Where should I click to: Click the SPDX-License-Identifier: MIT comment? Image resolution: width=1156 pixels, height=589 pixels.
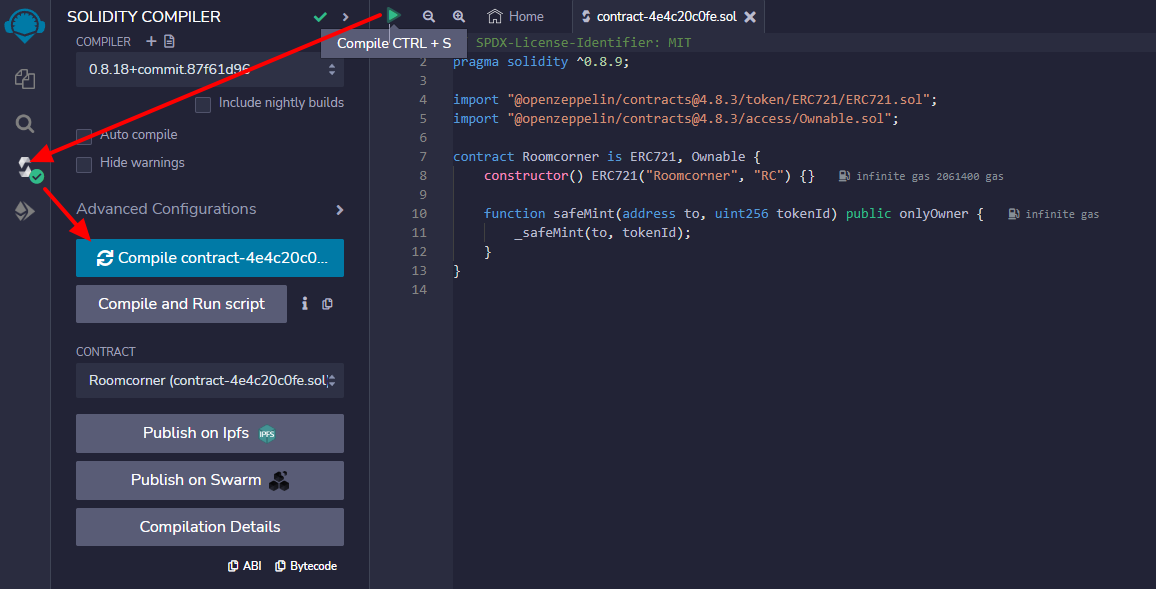tap(583, 43)
